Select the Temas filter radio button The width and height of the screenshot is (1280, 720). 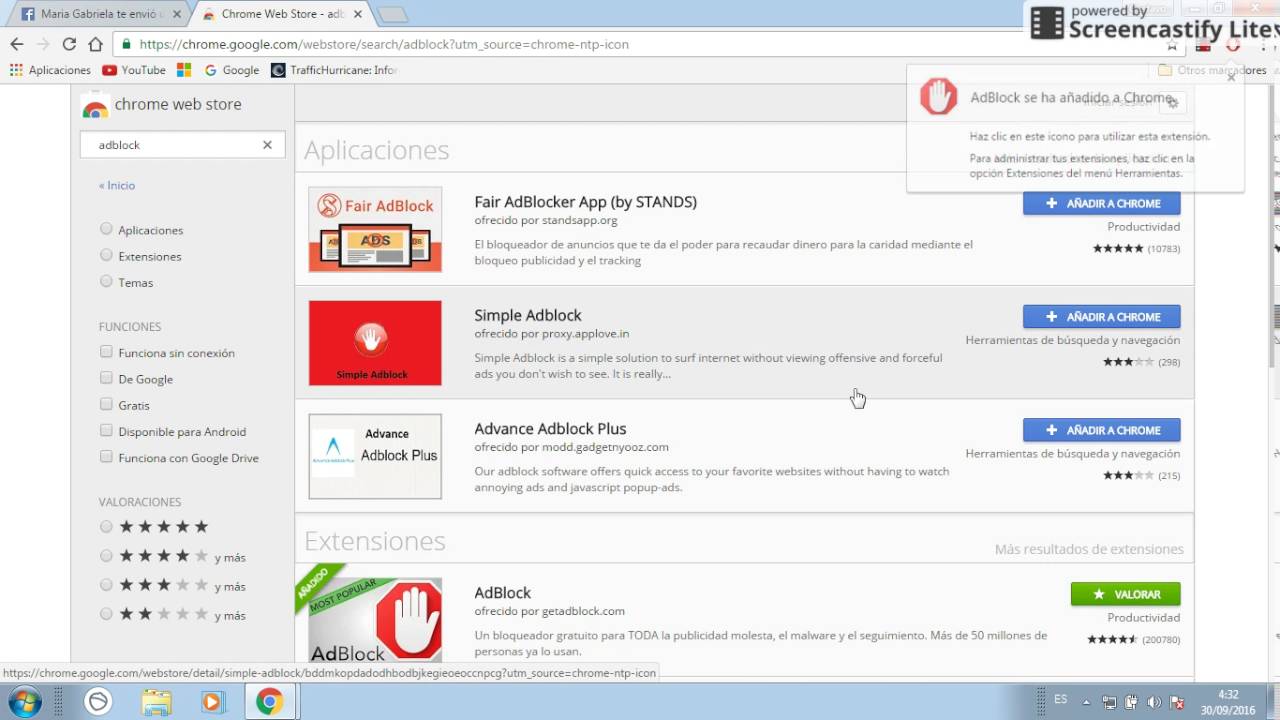pyautogui.click(x=106, y=281)
